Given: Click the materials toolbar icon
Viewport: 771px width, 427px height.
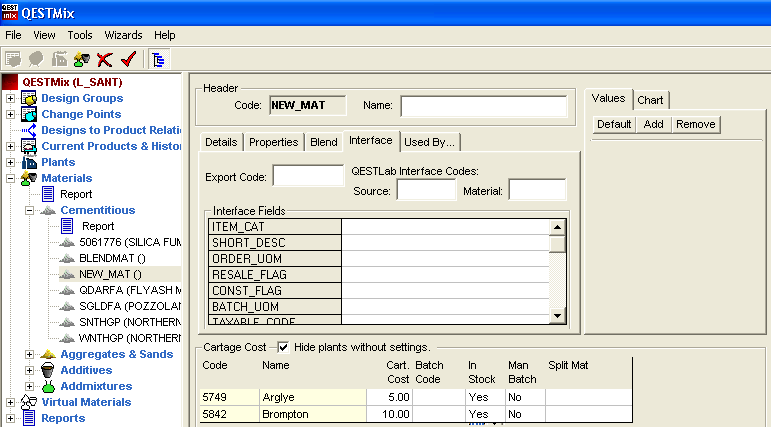Looking at the screenshot, I should 82,59.
